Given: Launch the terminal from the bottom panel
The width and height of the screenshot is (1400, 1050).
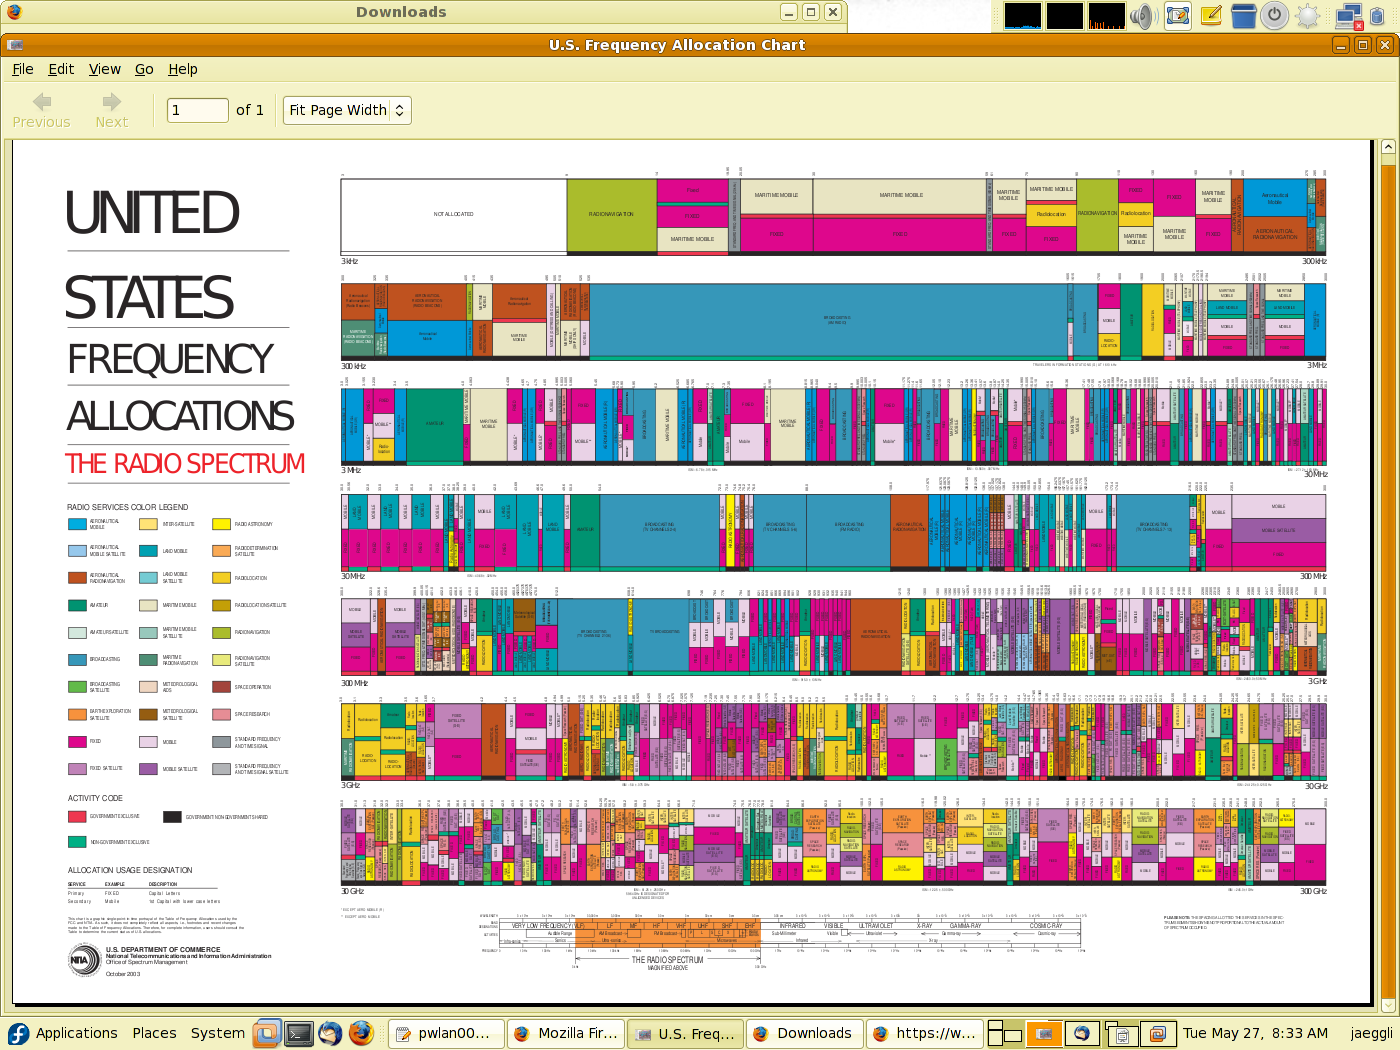Looking at the screenshot, I should coord(298,1033).
